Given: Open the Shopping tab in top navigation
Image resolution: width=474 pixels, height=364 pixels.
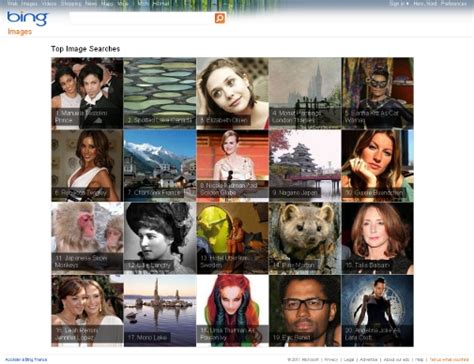Looking at the screenshot, I should click(71, 4).
